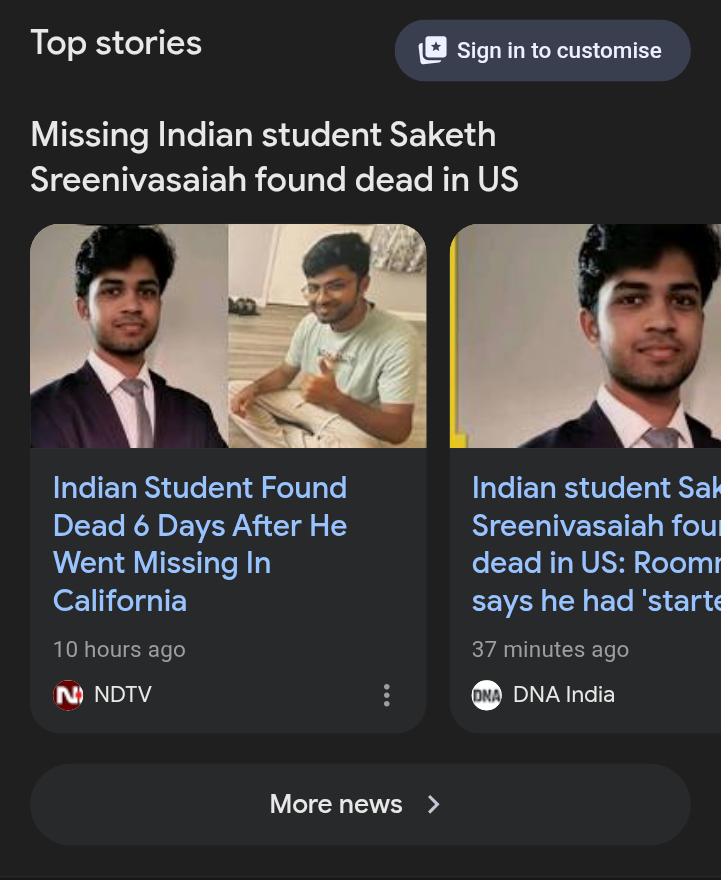
Task: Click the photo of man giving thumbs up
Action: coord(327,336)
